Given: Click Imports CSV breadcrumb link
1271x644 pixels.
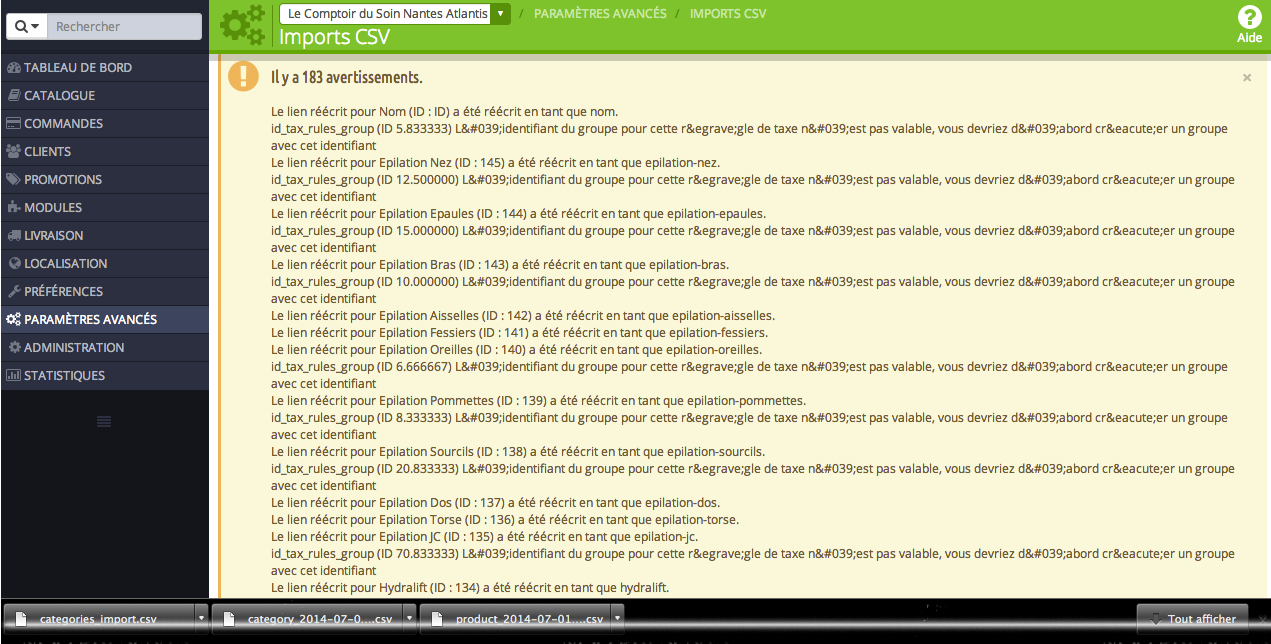Looking at the screenshot, I should 728,14.
